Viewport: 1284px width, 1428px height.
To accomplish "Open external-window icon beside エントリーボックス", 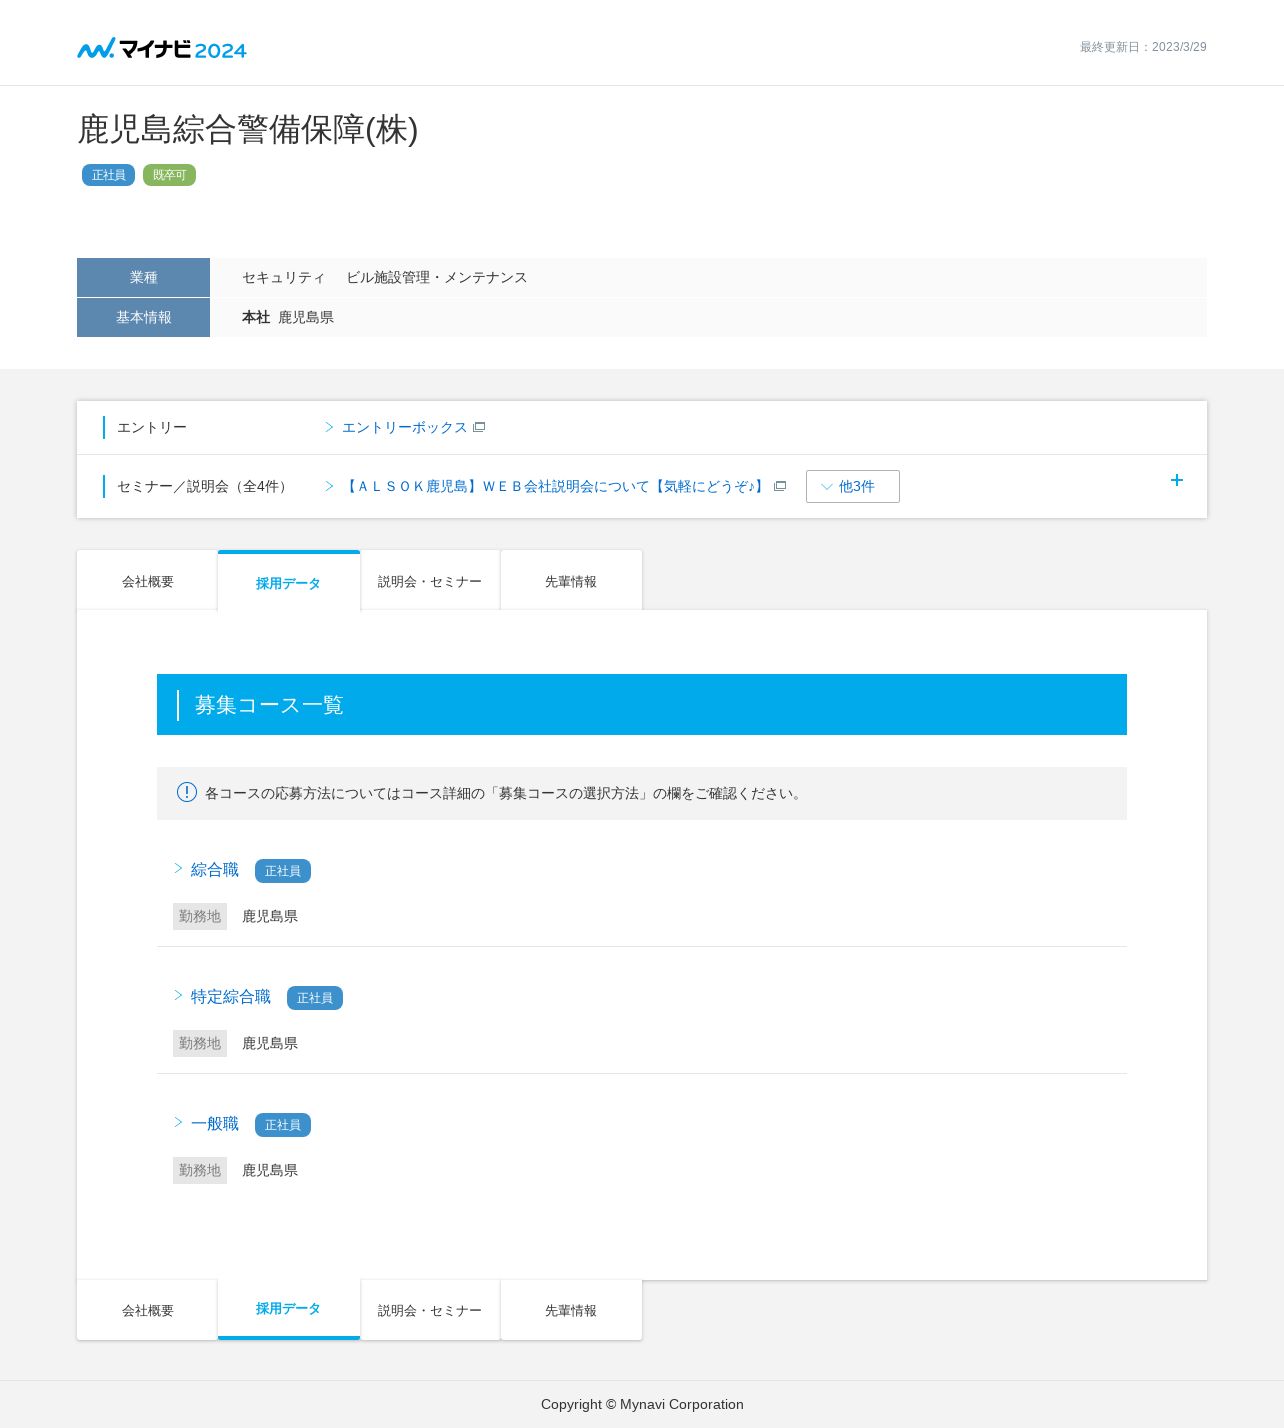I will pos(479,427).
